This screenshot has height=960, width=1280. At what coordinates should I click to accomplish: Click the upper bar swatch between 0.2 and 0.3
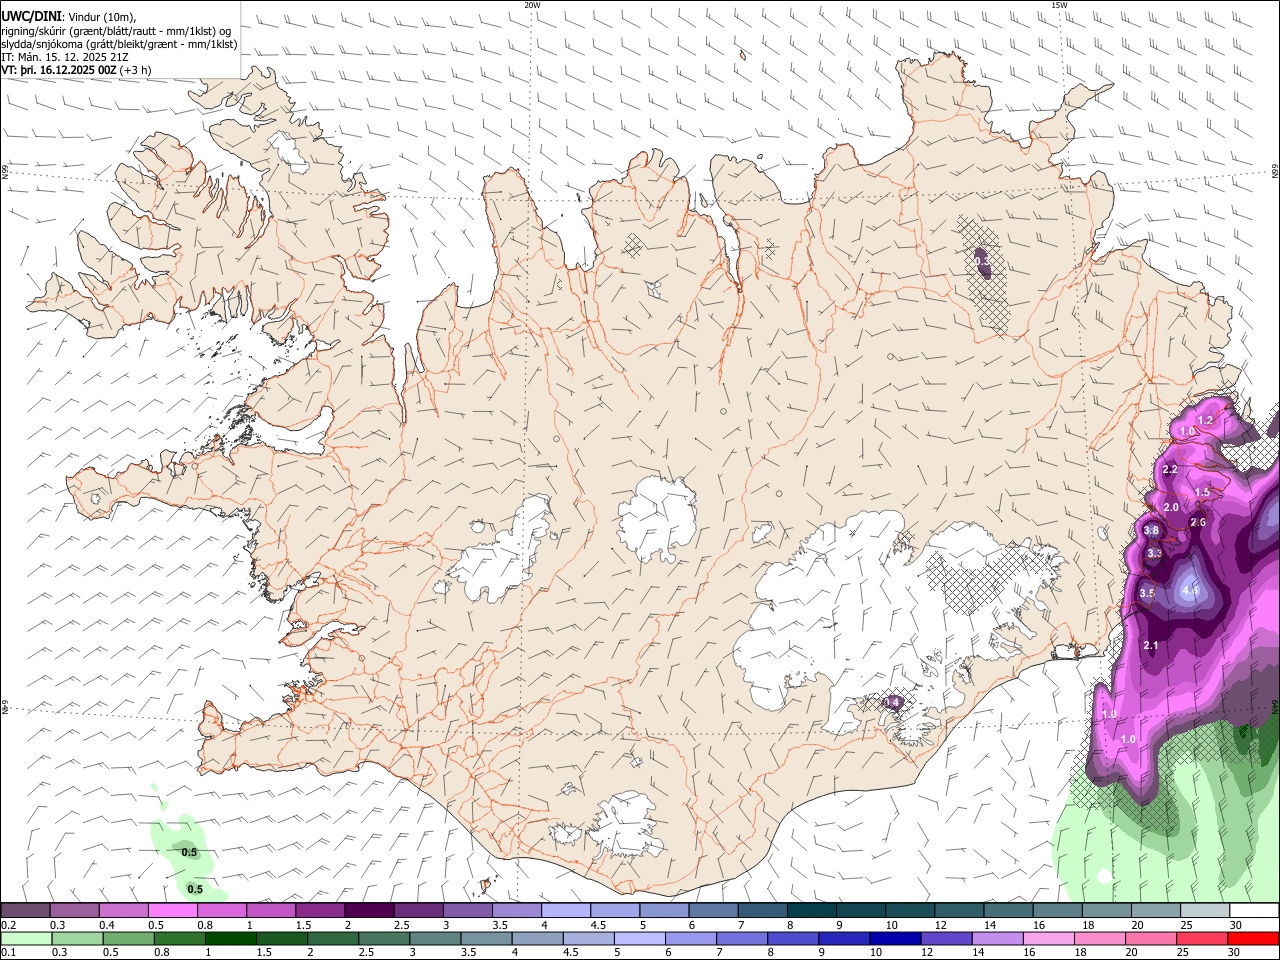(x=25, y=911)
